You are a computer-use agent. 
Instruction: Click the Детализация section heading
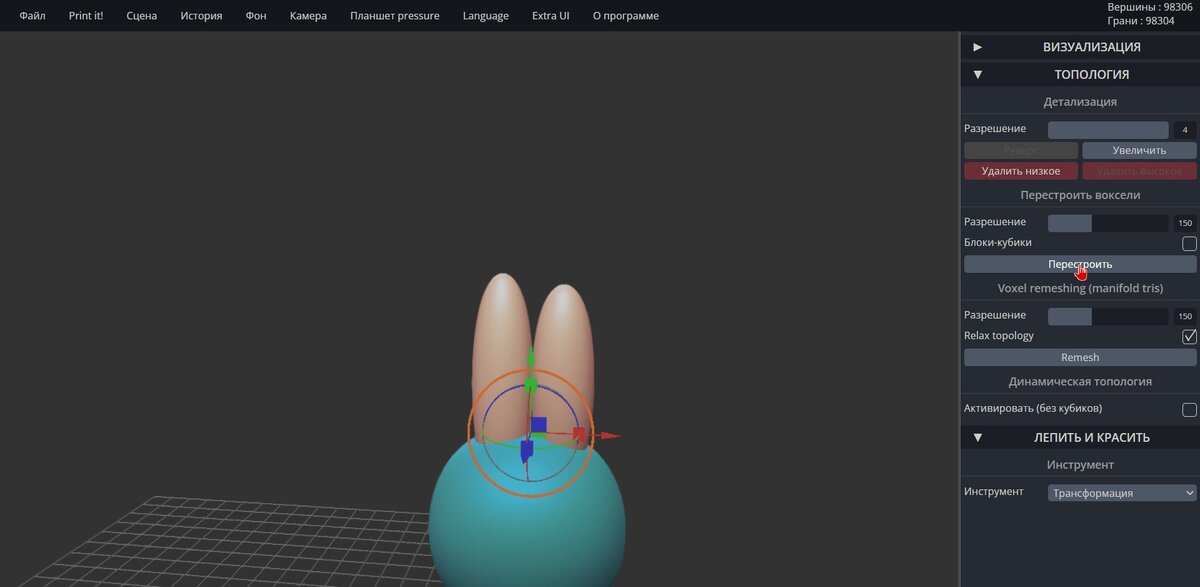pos(1080,102)
